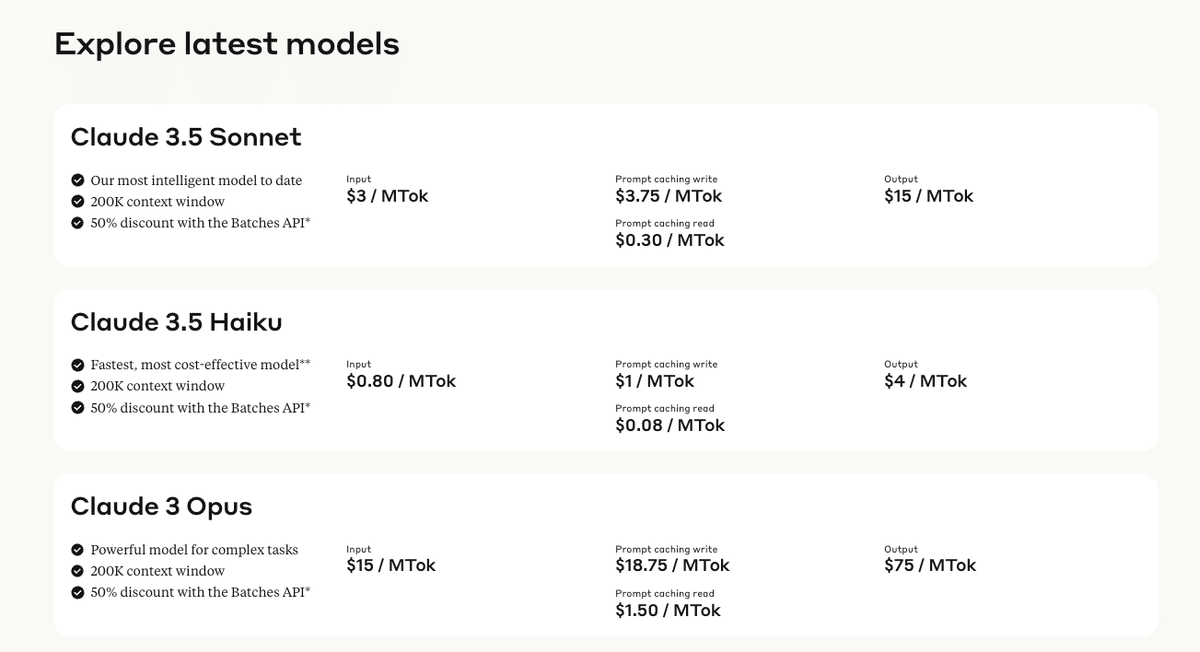The image size is (1200, 652).
Task: Click the checkmark beside Sonnet's 200K context window
Action: (x=77, y=202)
